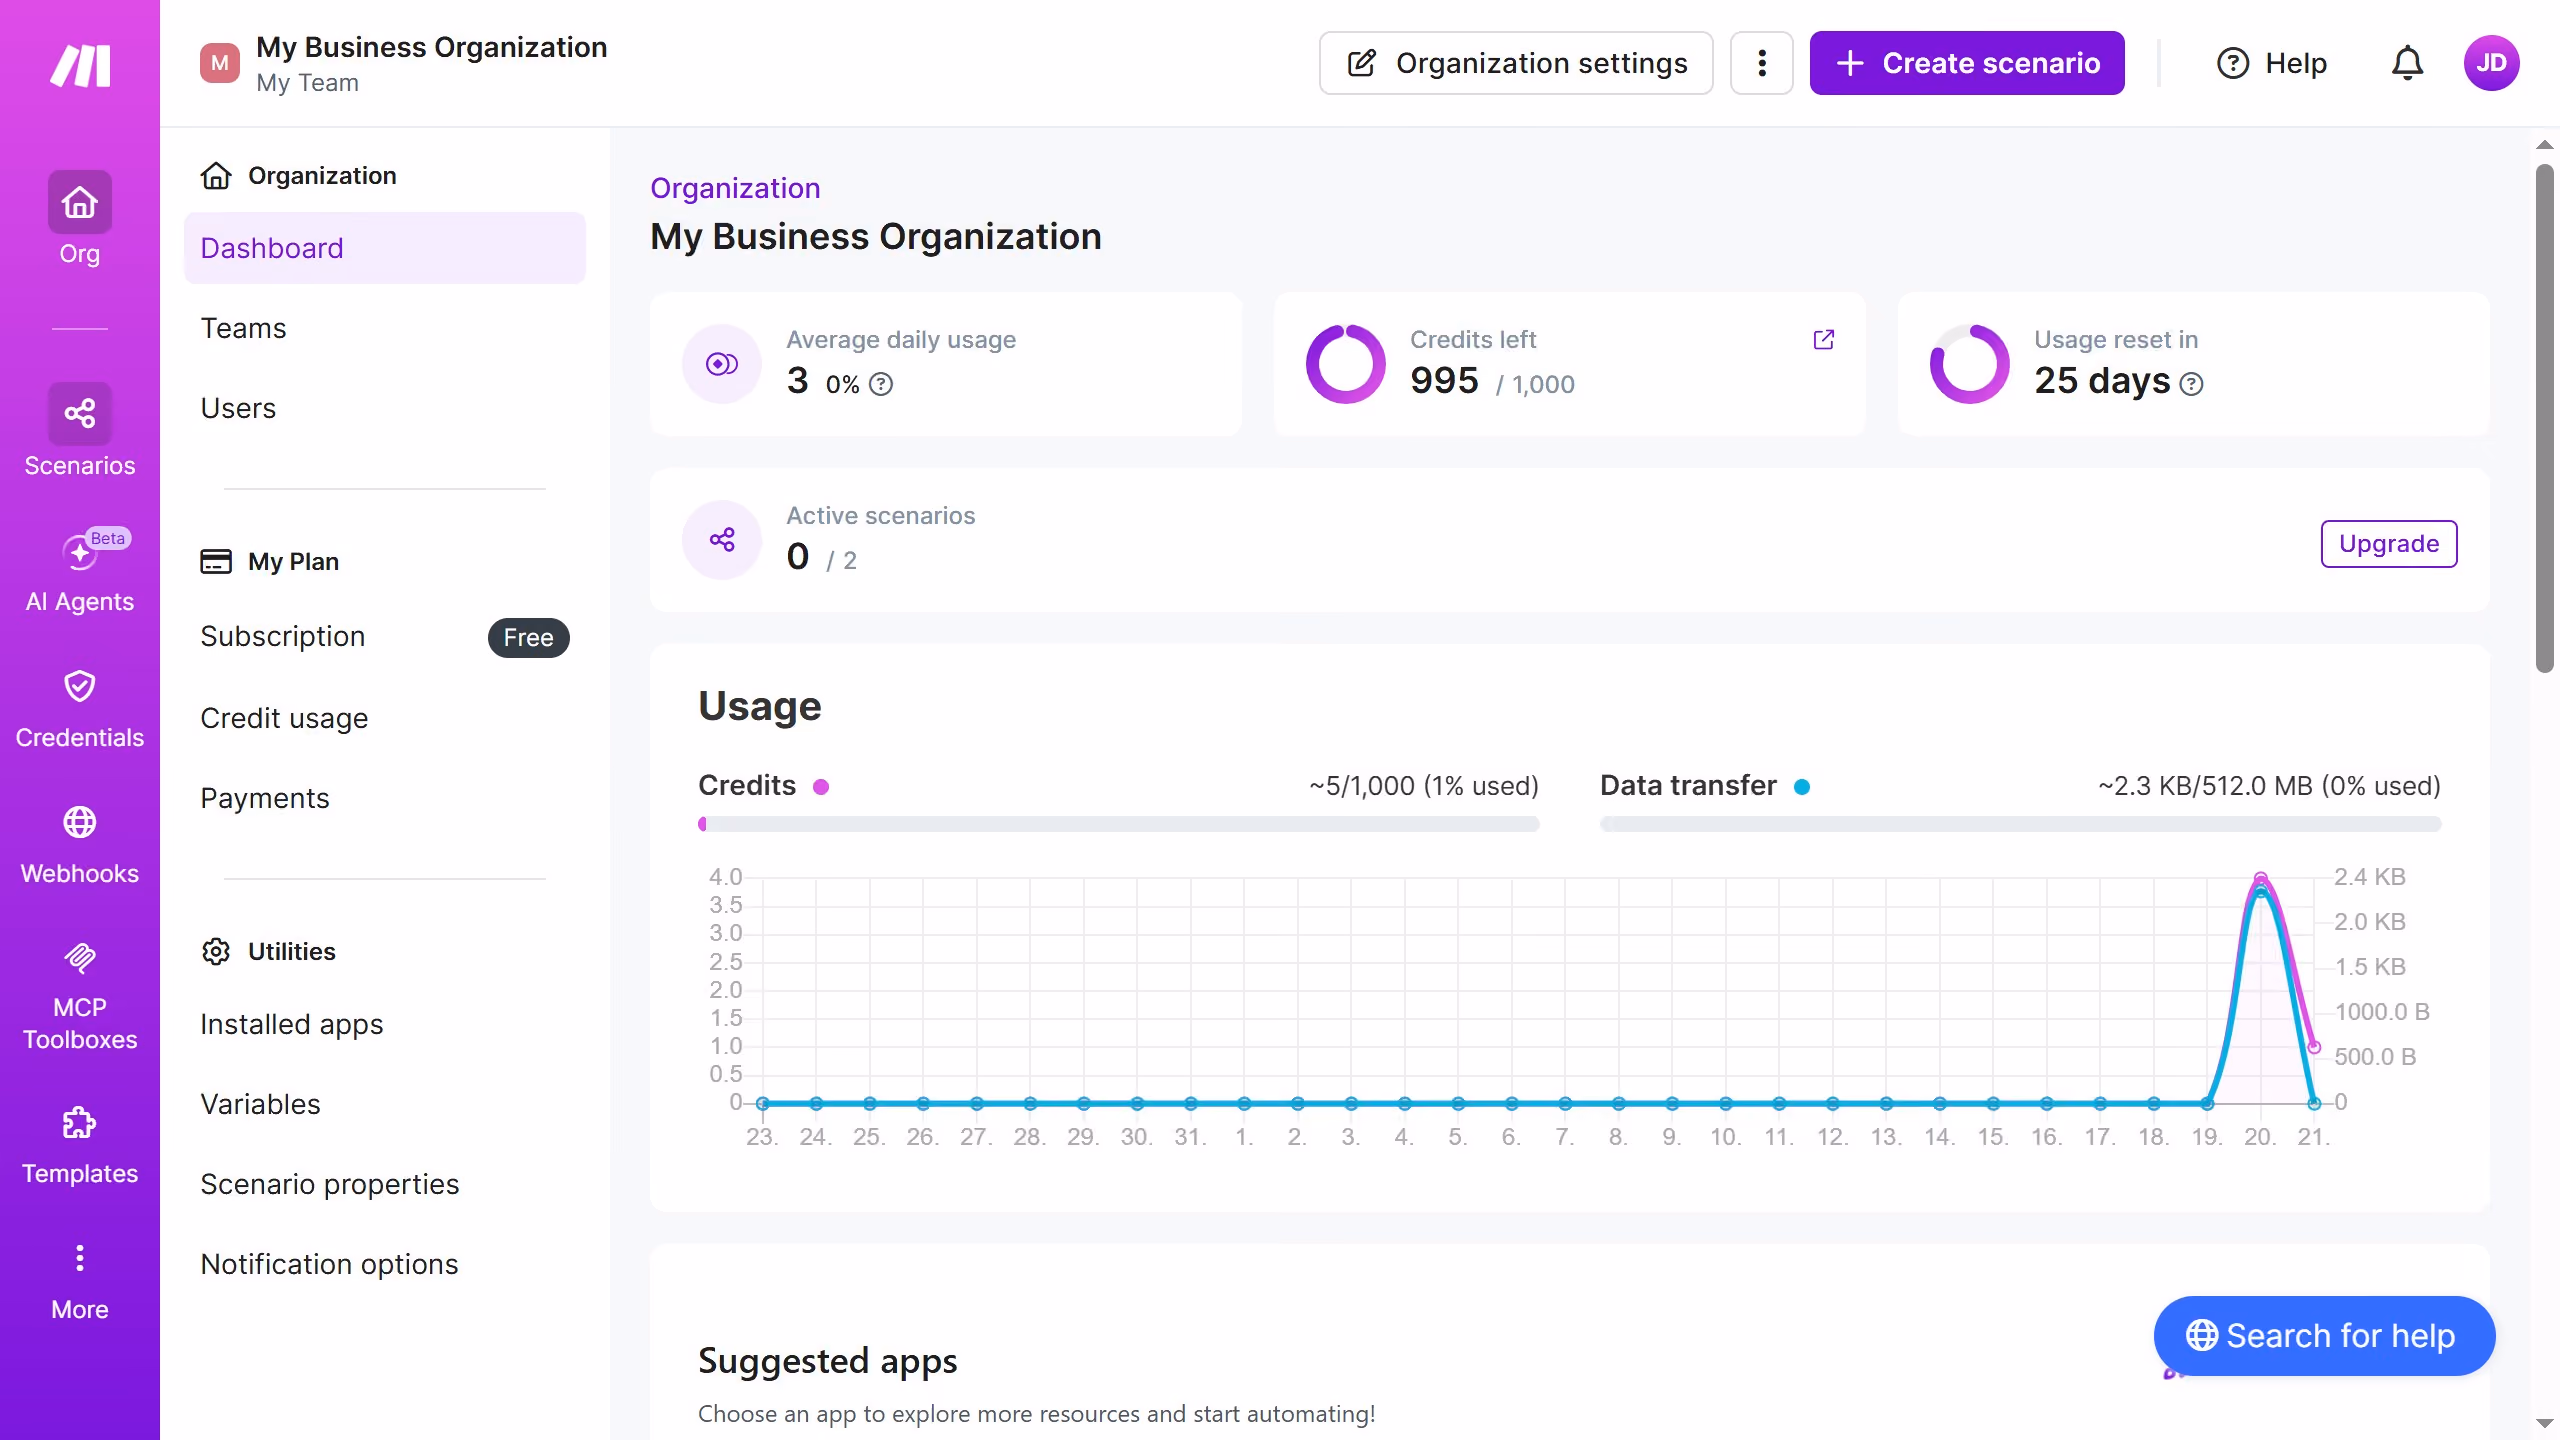Viewport: 2560px width, 1440px height.
Task: Open the Org home icon
Action: click(x=80, y=202)
